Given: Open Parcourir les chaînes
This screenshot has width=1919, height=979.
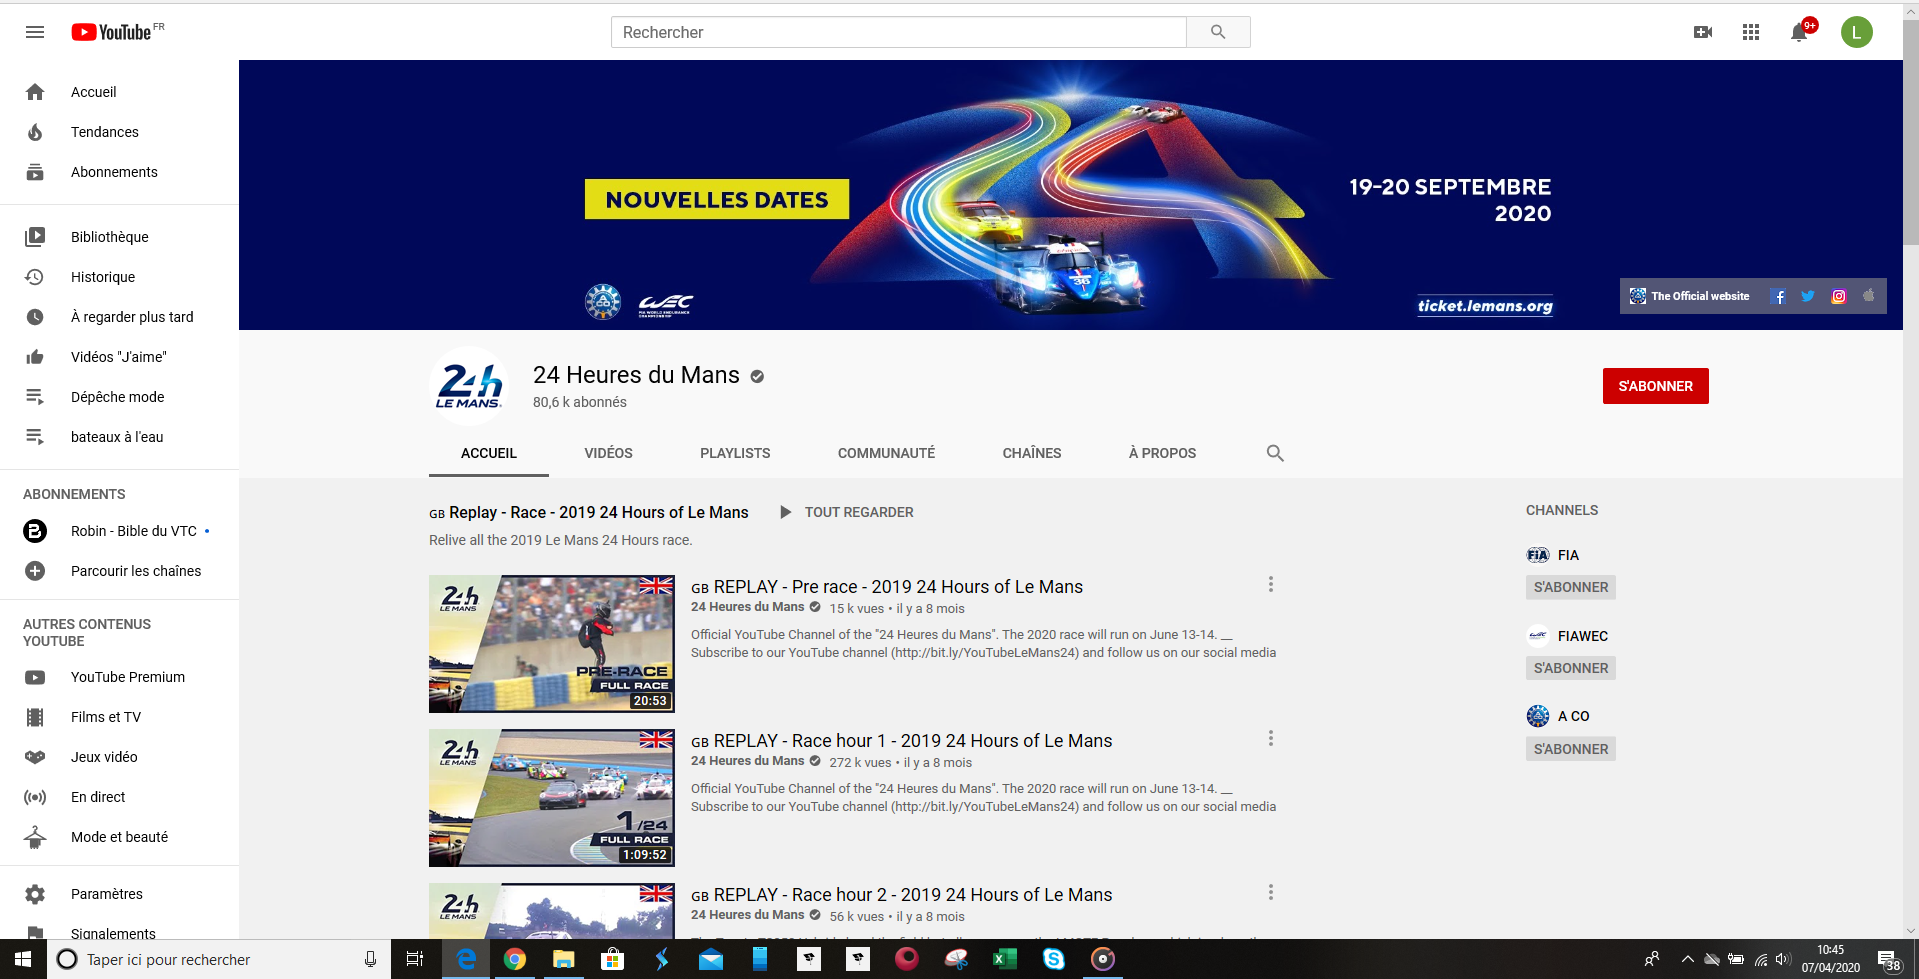Looking at the screenshot, I should pyautogui.click(x=119, y=571).
